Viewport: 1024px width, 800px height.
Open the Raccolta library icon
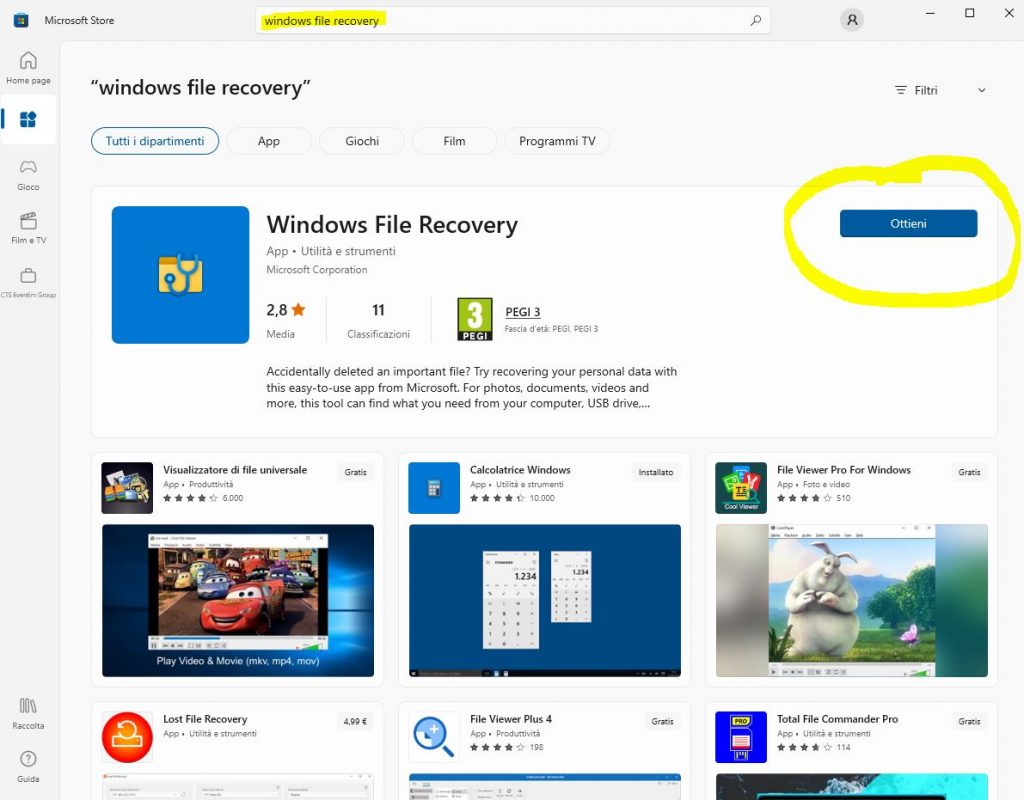click(x=28, y=713)
